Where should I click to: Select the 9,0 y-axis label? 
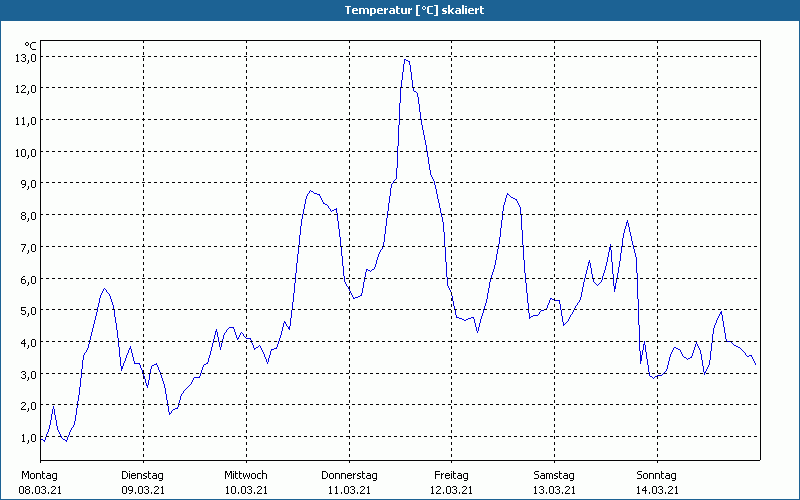28,184
